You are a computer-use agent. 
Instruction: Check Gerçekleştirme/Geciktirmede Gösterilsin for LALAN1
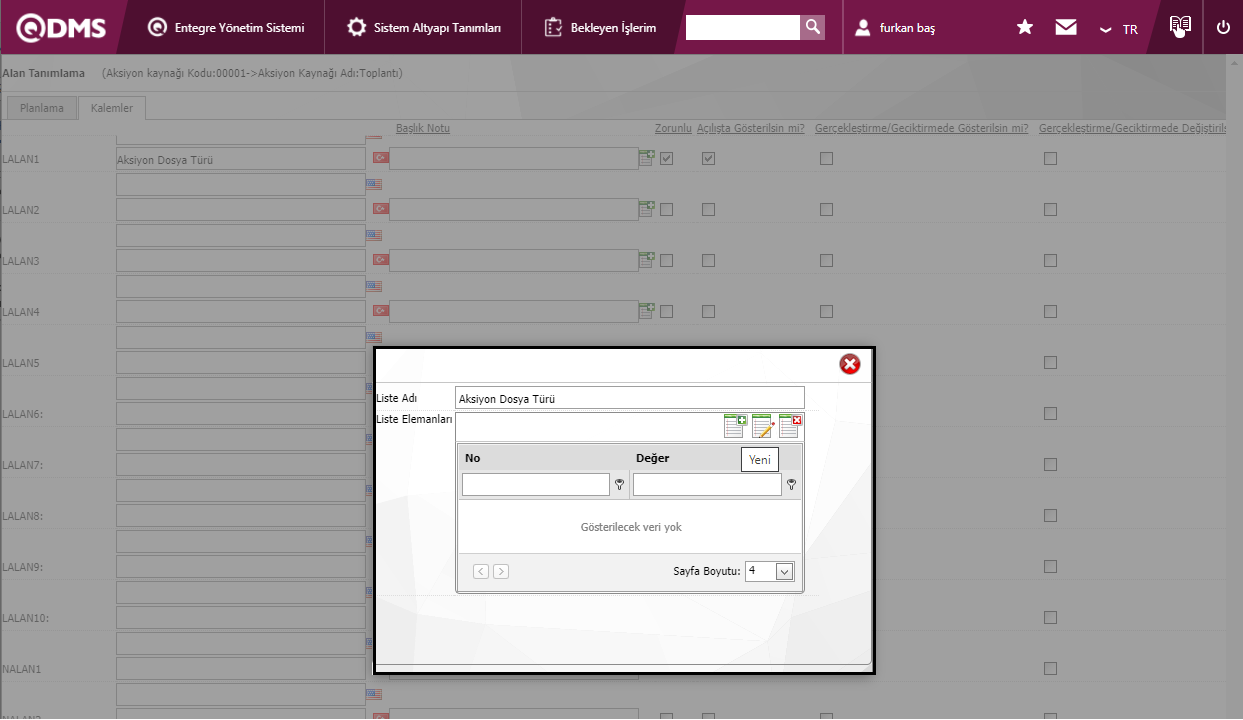pos(826,158)
